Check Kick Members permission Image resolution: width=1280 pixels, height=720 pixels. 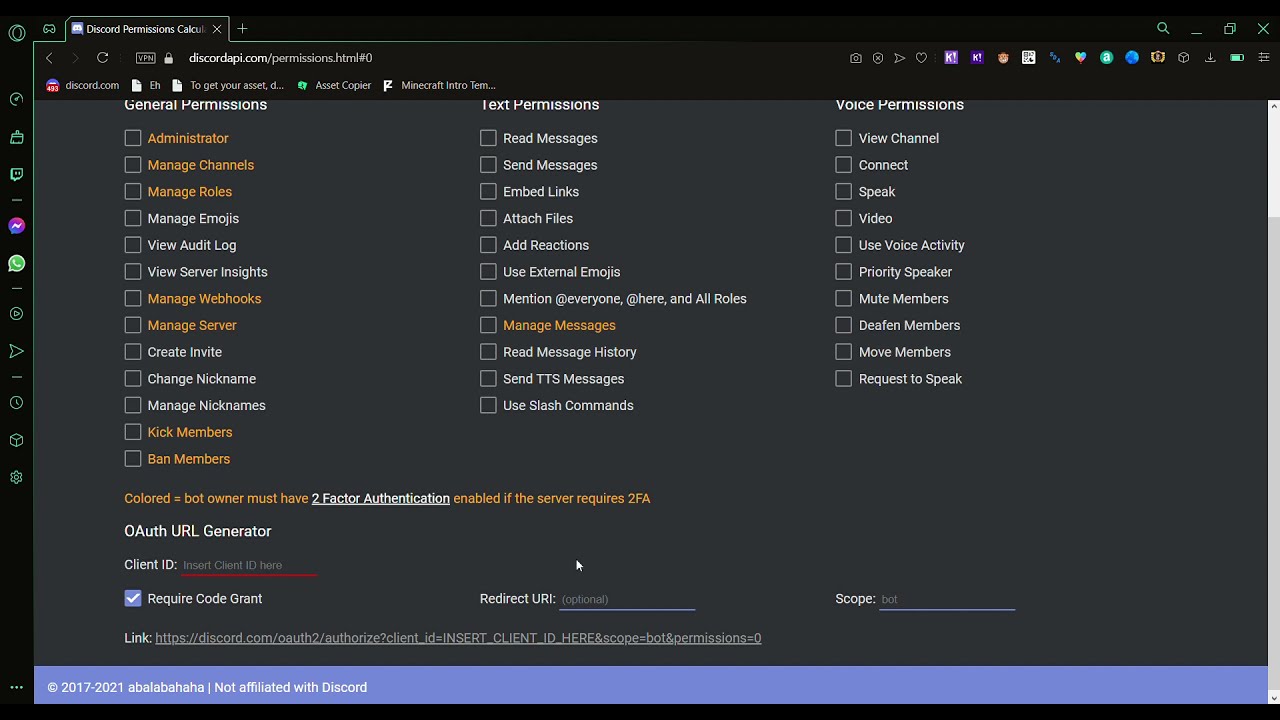point(133,432)
